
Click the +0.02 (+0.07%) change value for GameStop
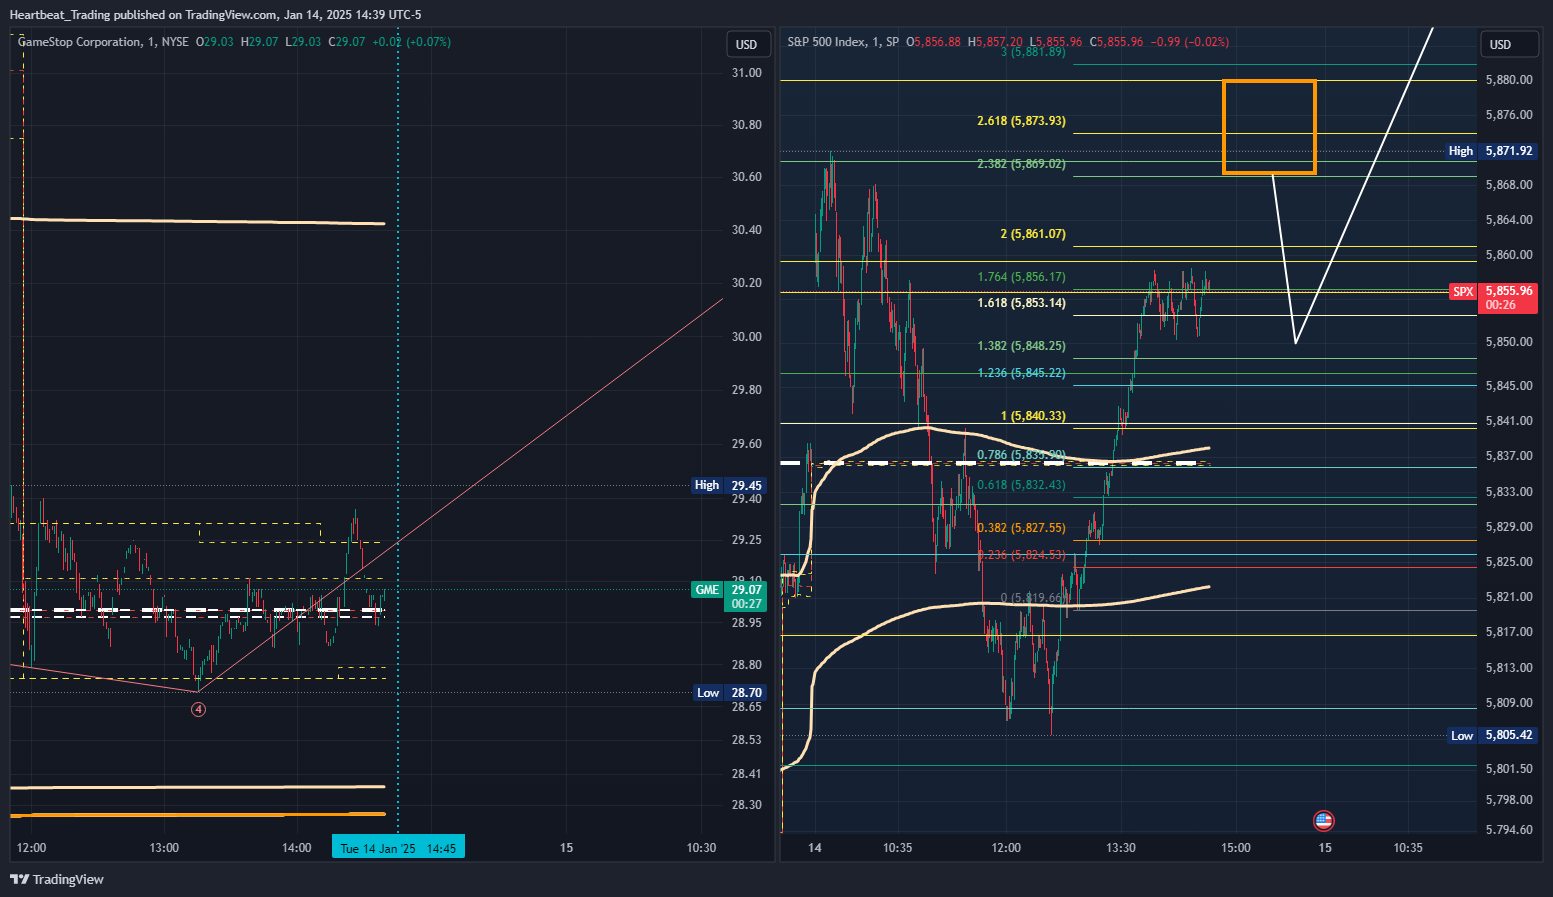413,42
